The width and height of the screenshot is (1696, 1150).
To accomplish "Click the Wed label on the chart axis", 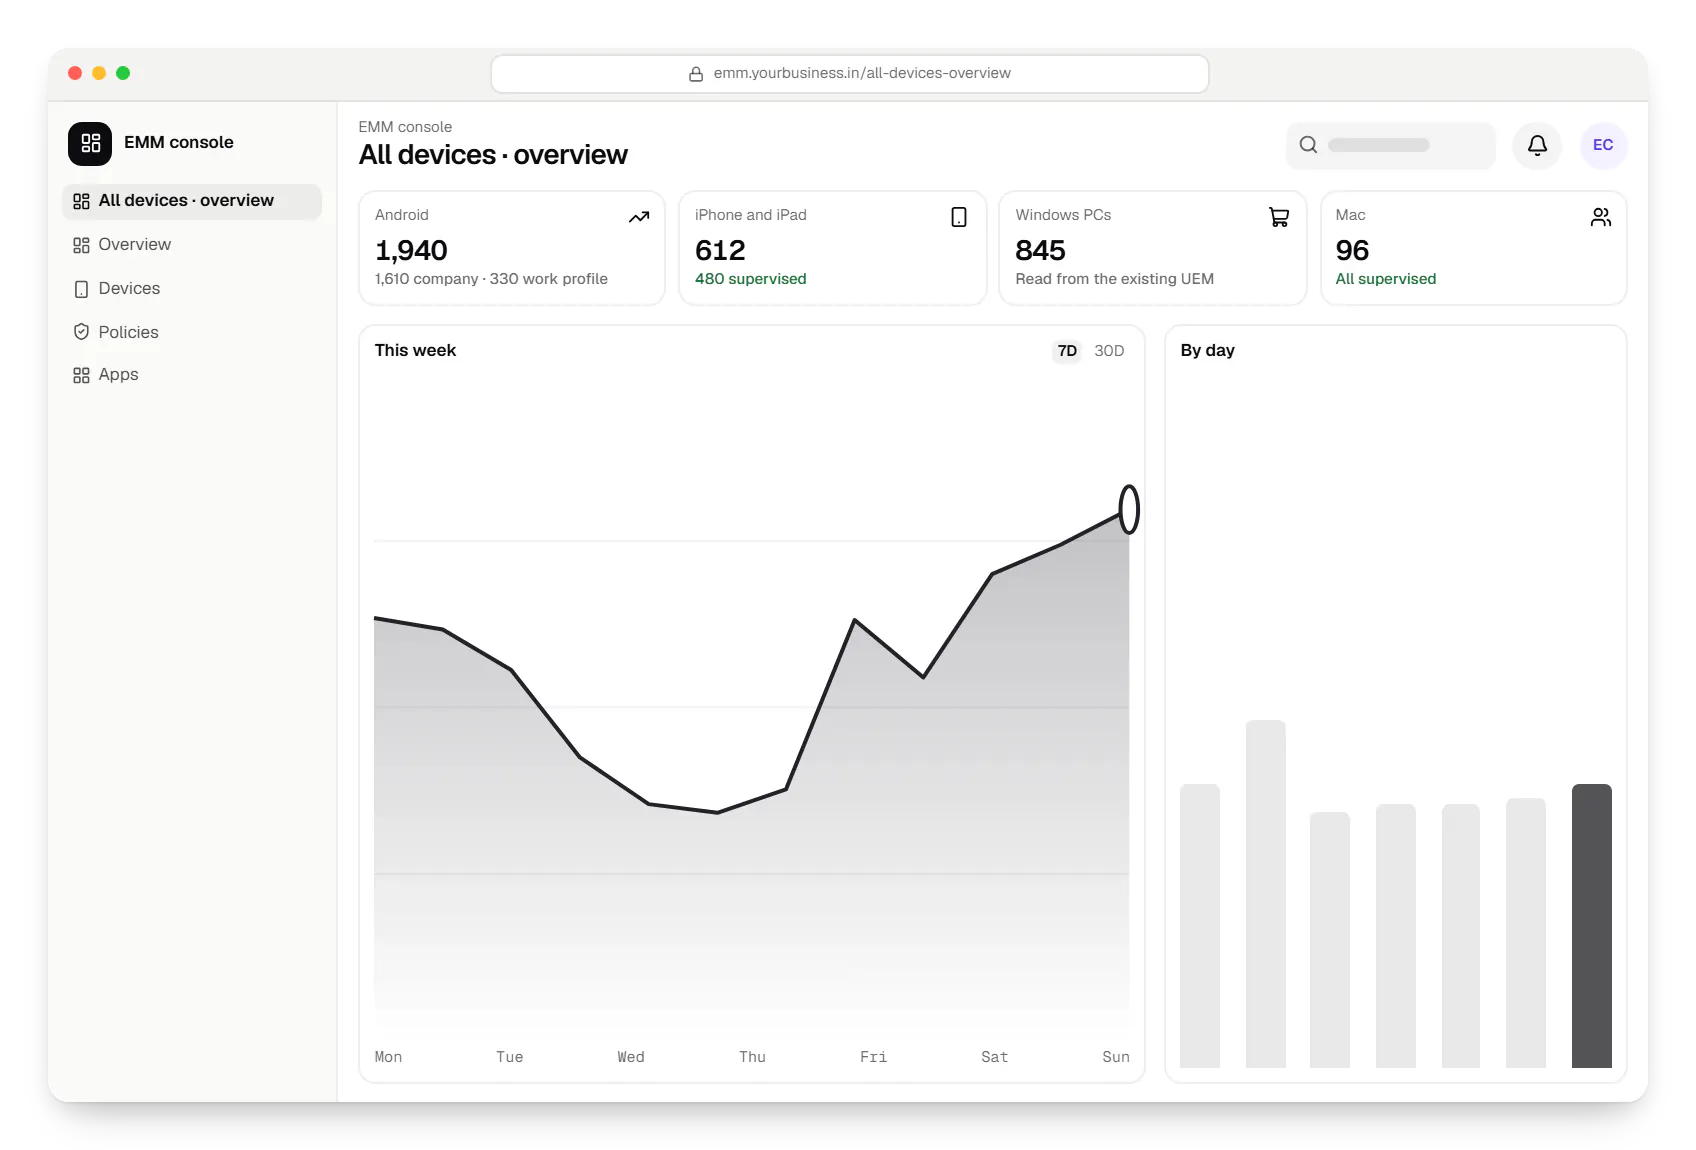I will coord(631,1057).
